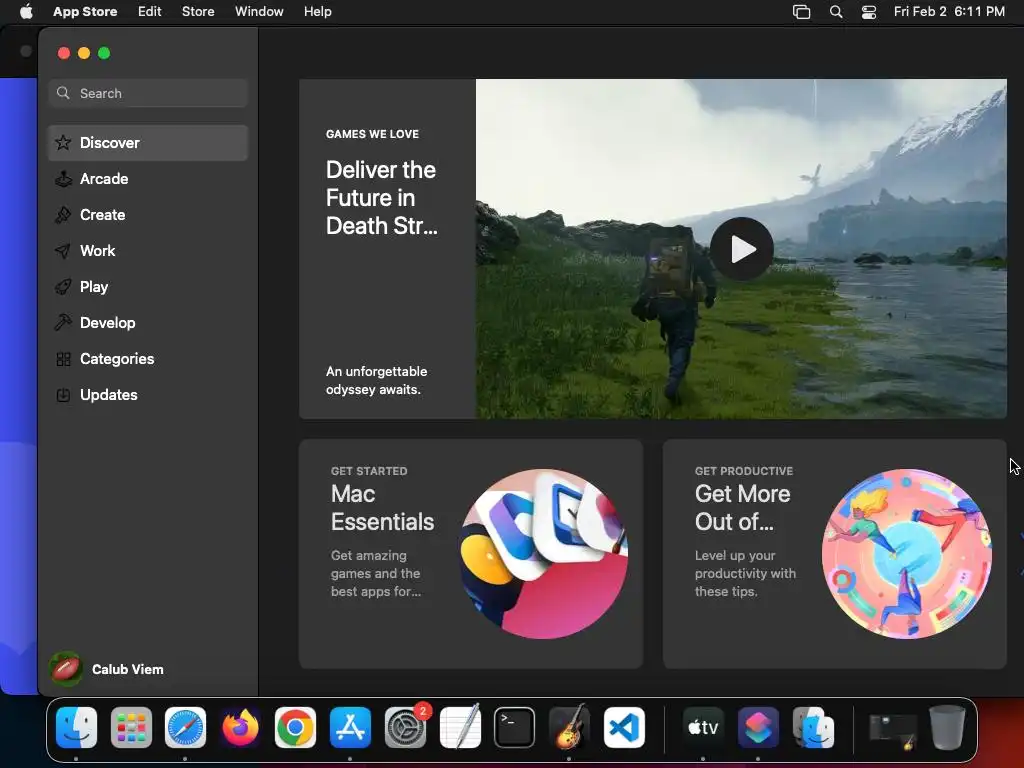Open Calub Viem account profile
1024x768 pixels.
coord(107,669)
